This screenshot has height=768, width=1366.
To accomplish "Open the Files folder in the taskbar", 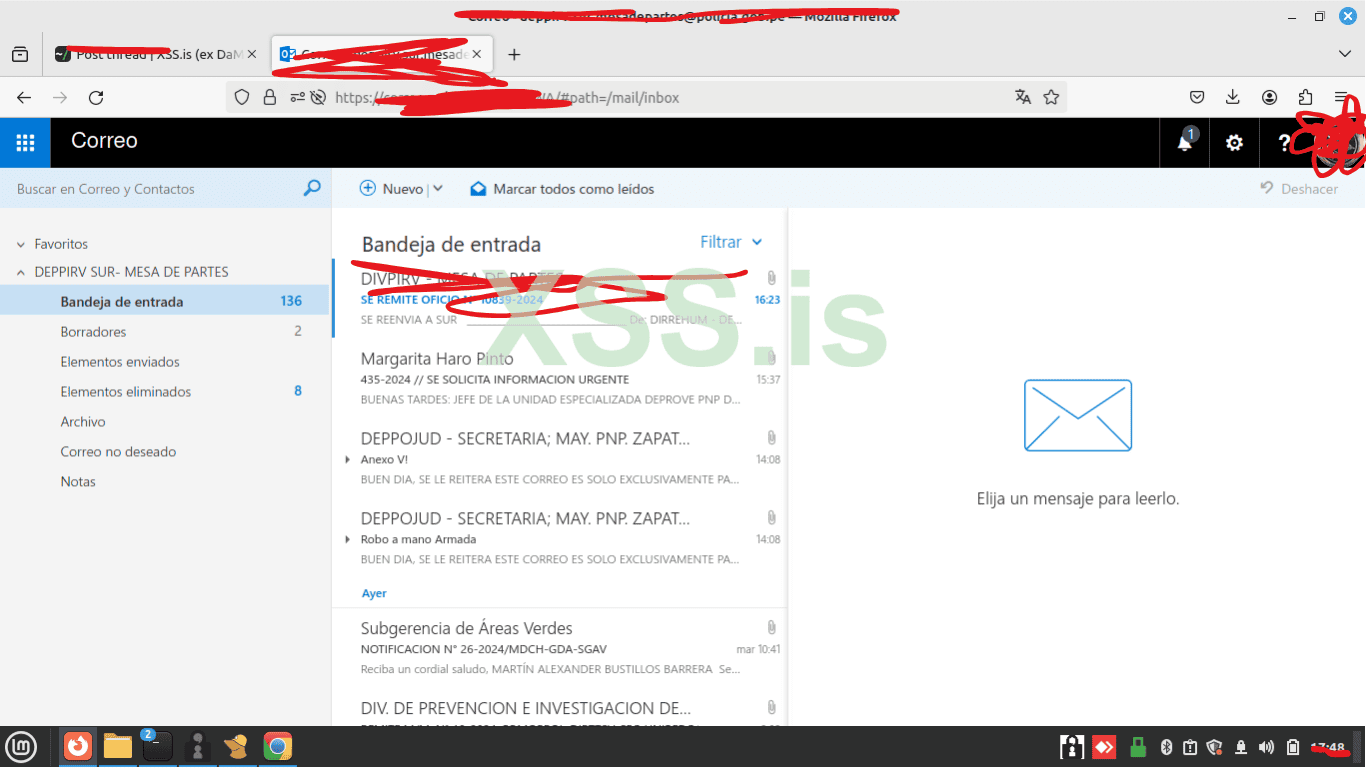I will click(118, 746).
